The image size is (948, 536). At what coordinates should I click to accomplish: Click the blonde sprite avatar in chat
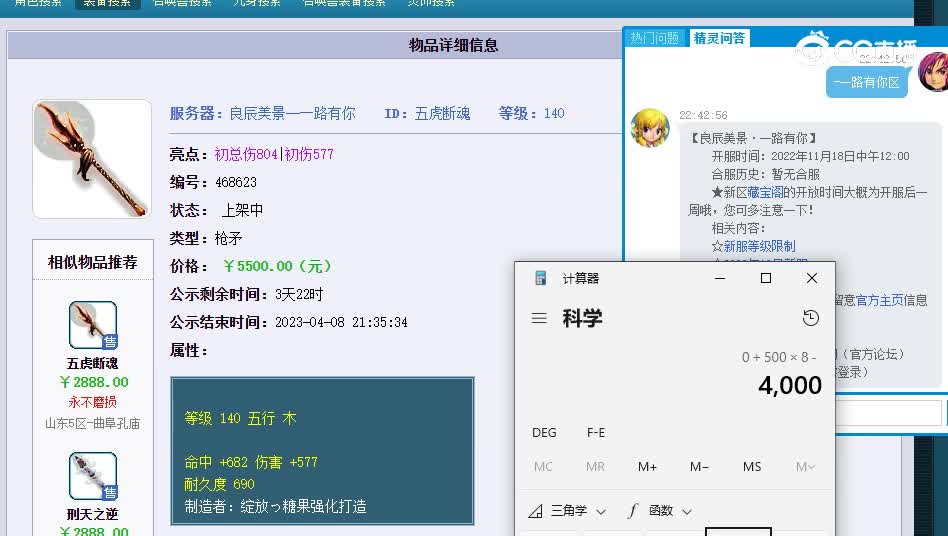pyautogui.click(x=650, y=128)
